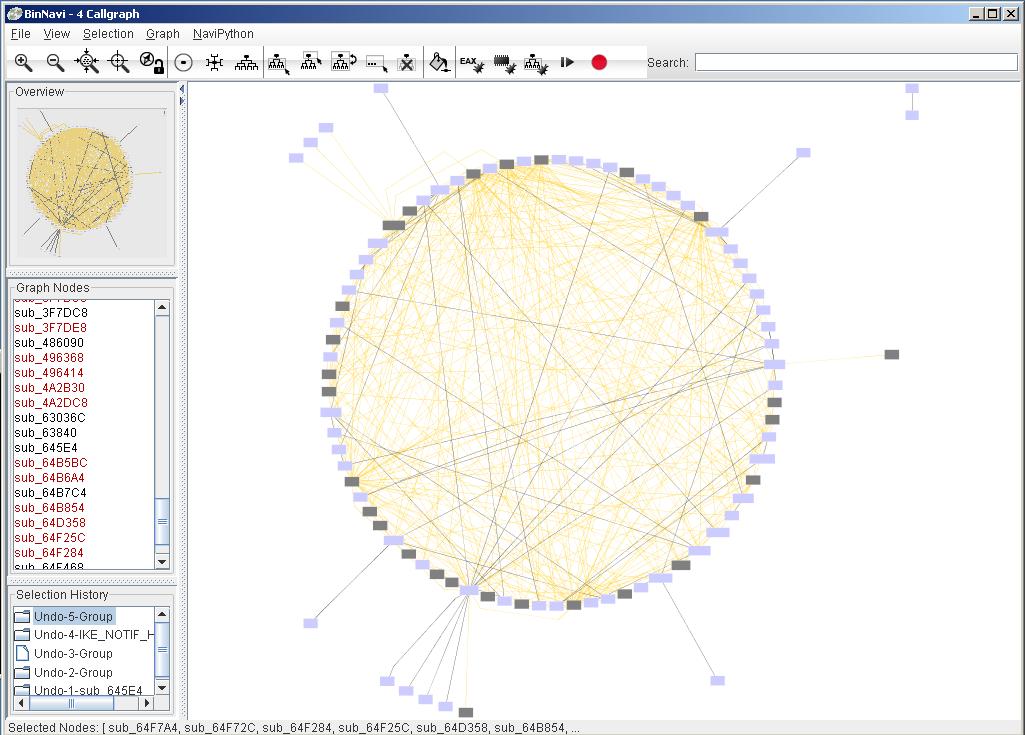The image size is (1025, 735).
Task: Click the select-by-criteria dotted box icon
Action: (376, 63)
